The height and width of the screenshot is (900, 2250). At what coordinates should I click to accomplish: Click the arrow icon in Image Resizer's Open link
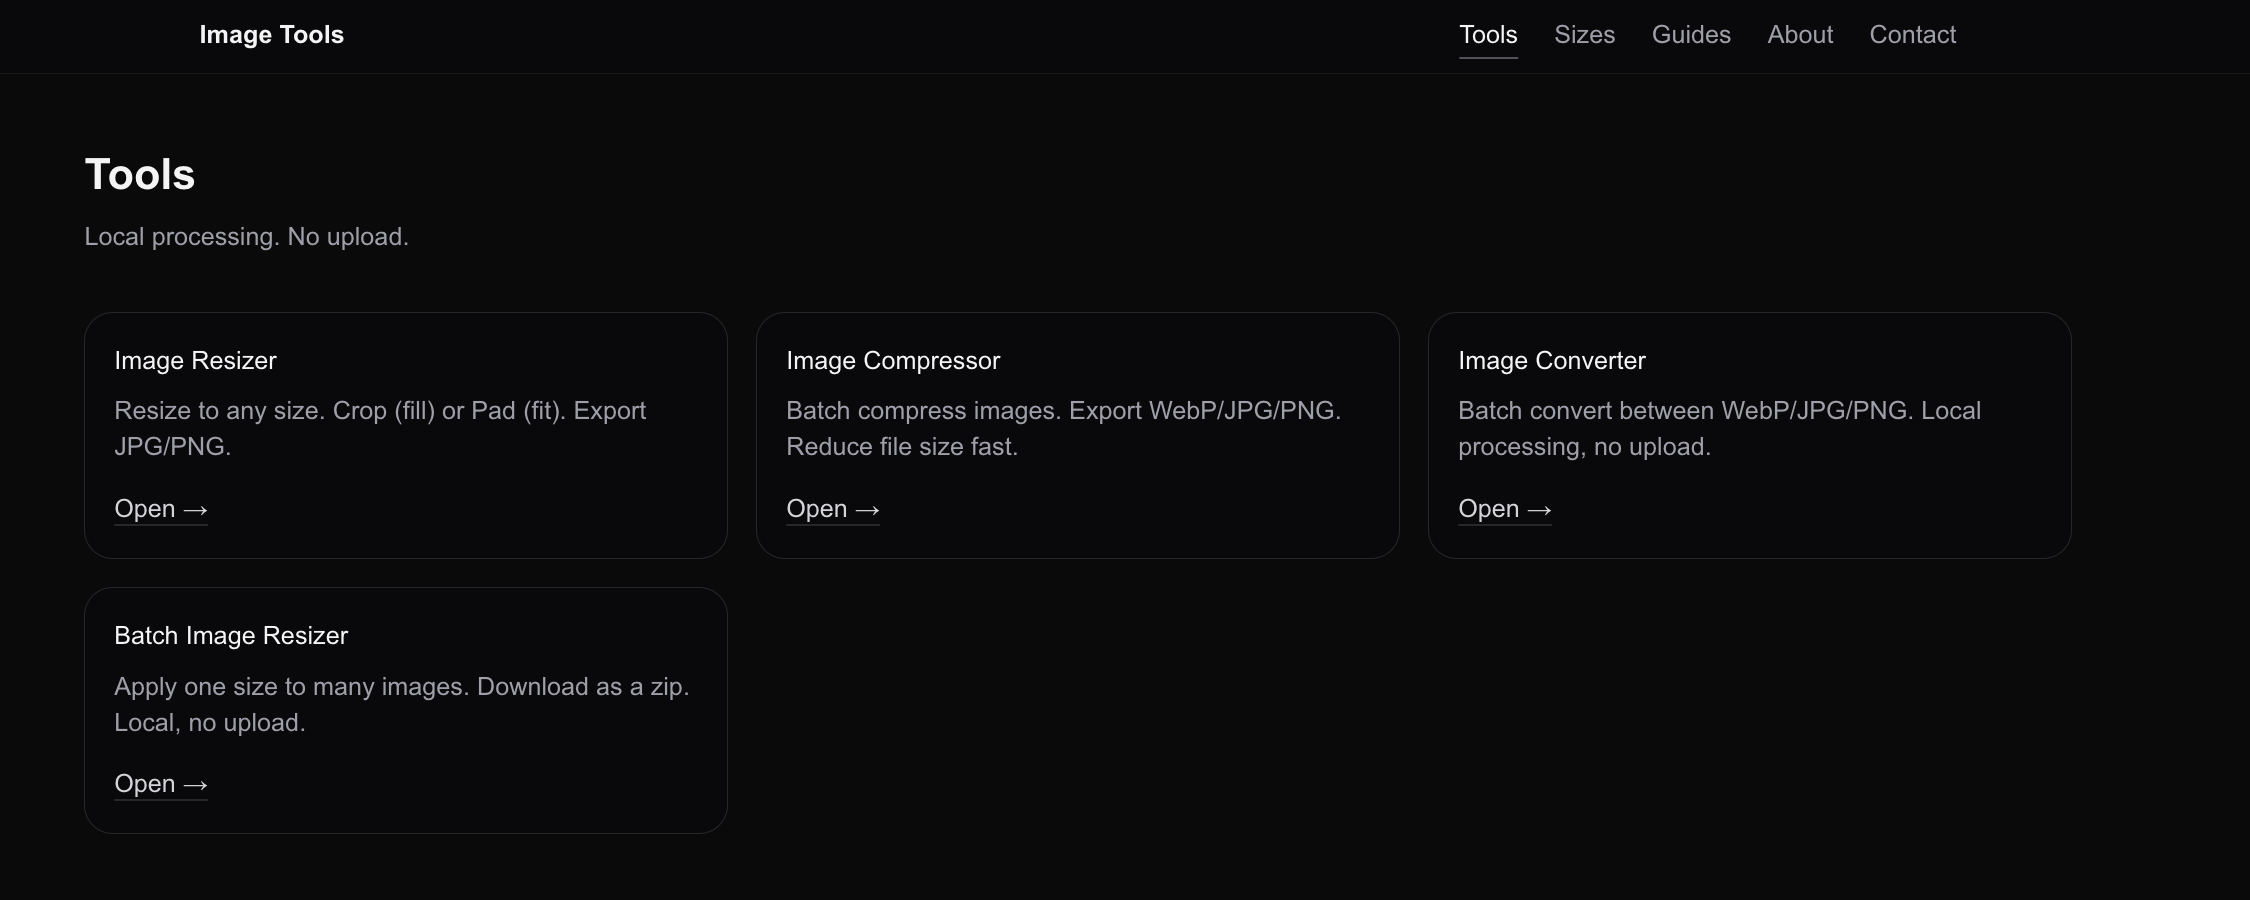point(196,509)
